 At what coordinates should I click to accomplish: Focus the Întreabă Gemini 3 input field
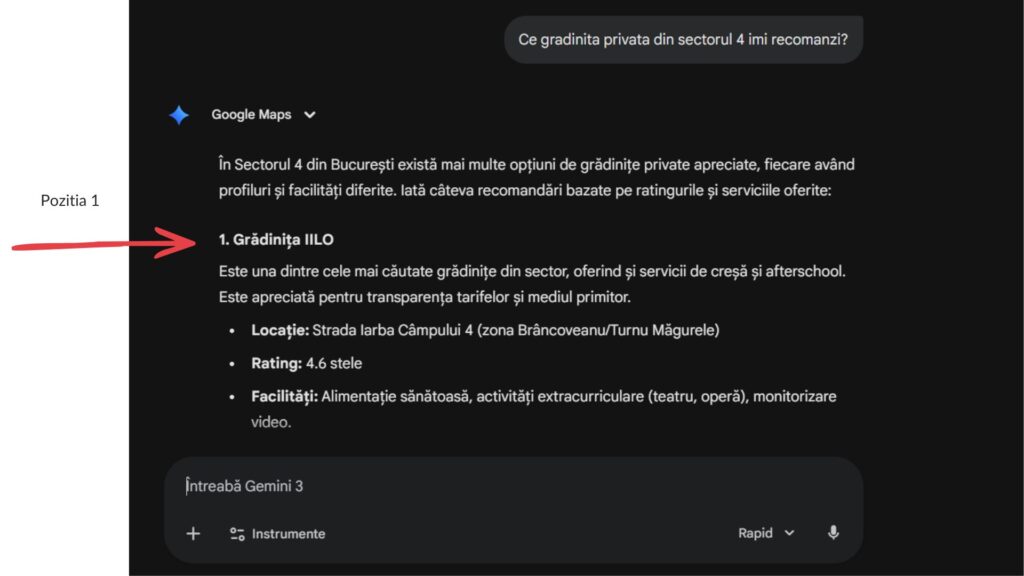pyautogui.click(x=500, y=486)
